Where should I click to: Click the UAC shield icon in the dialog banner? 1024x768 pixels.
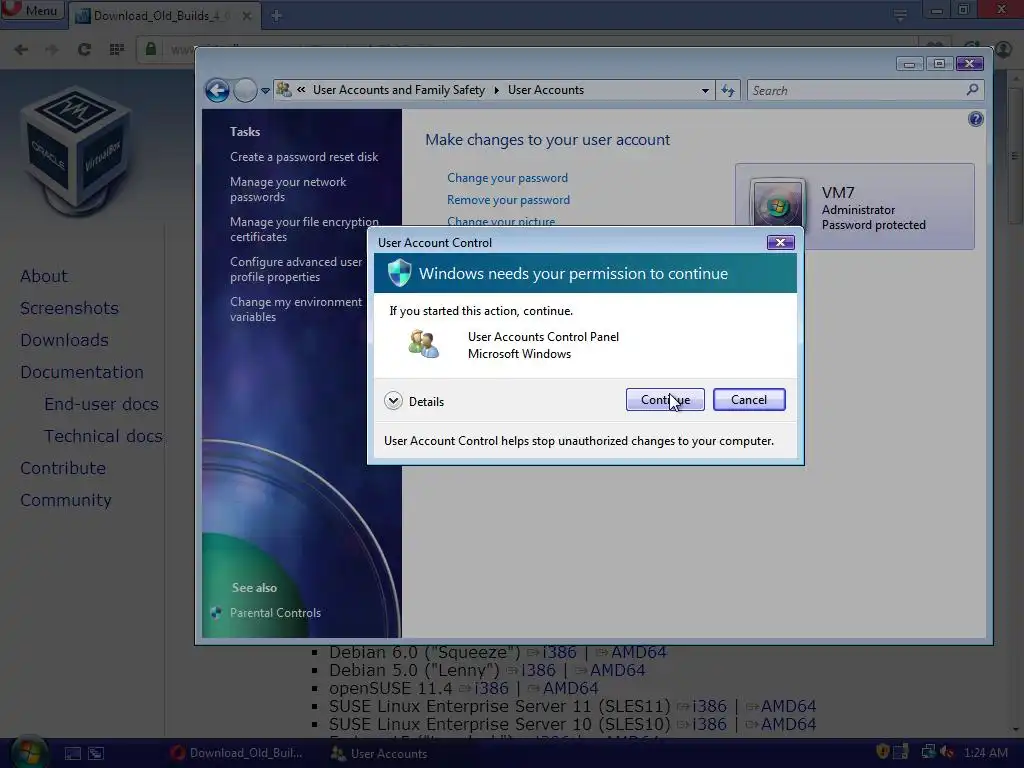399,273
